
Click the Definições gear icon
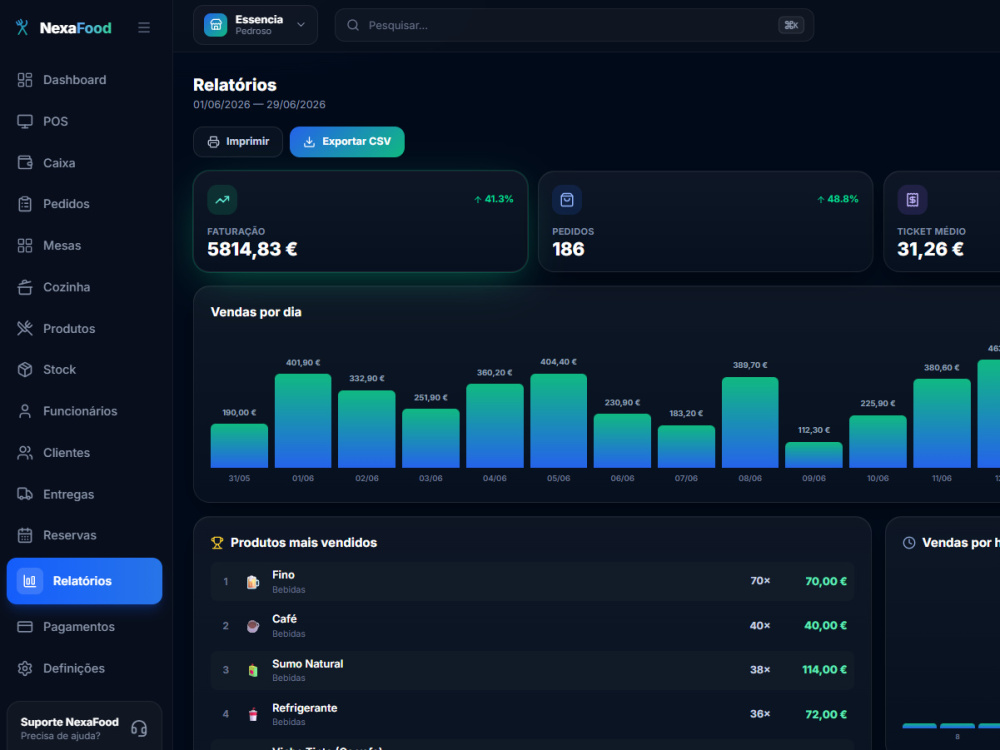25,668
